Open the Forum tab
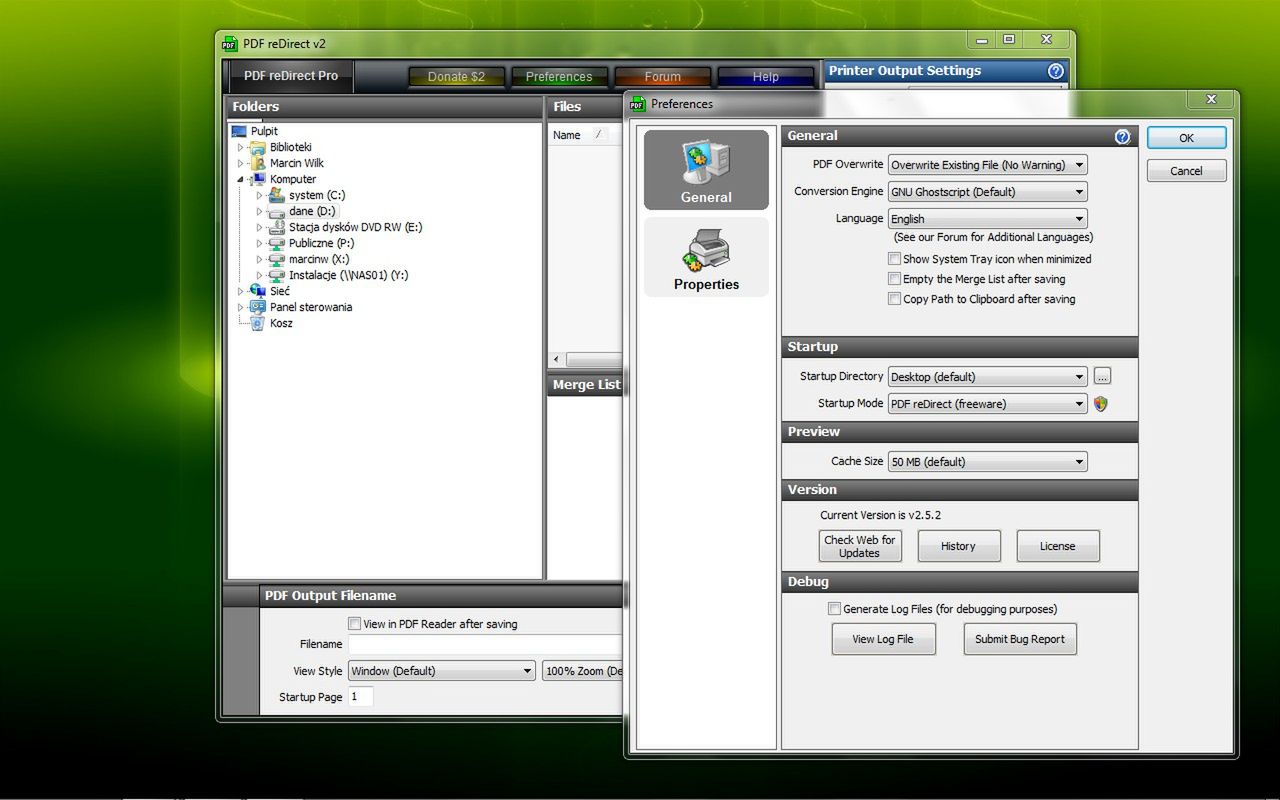Image resolution: width=1280 pixels, height=800 pixels. click(662, 77)
